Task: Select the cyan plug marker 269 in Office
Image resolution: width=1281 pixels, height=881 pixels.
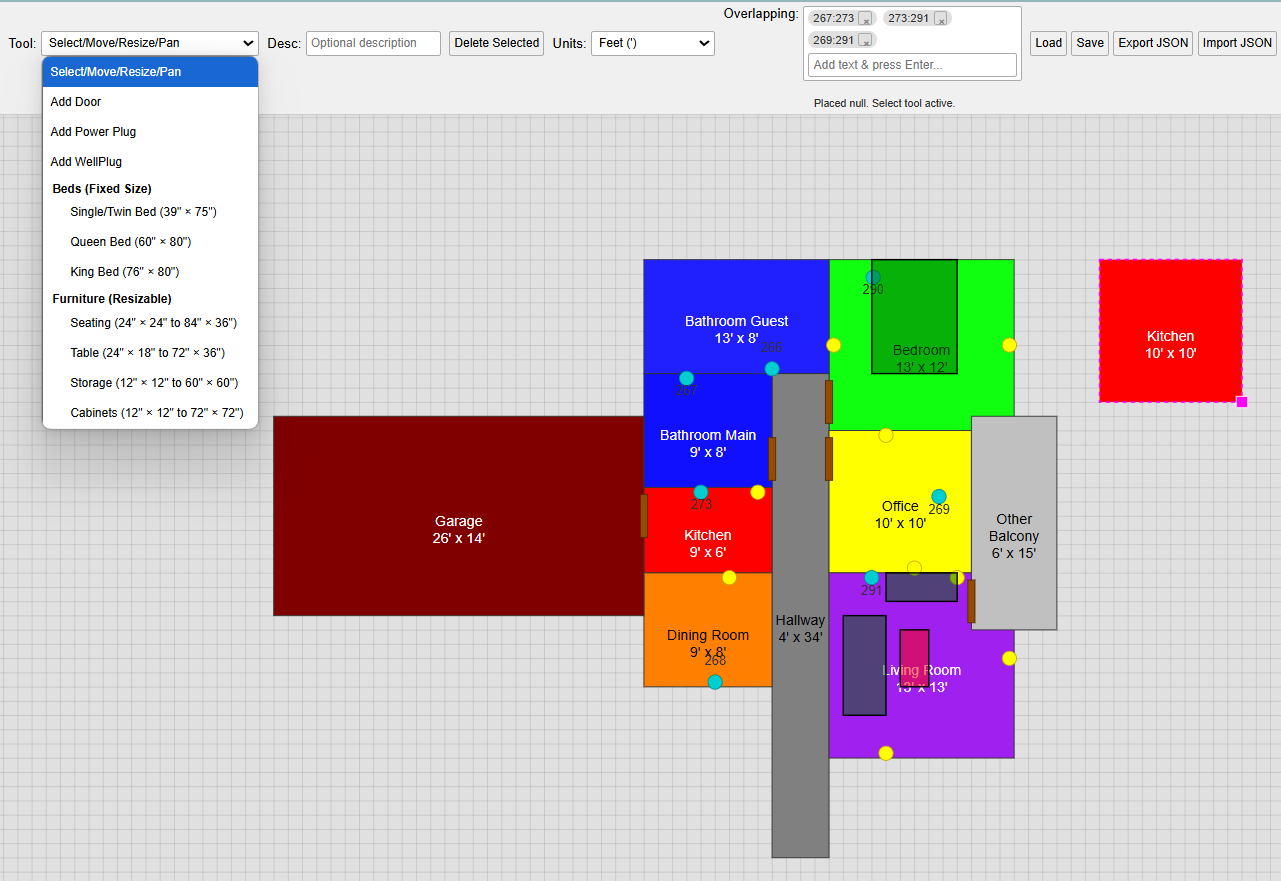Action: (x=938, y=496)
